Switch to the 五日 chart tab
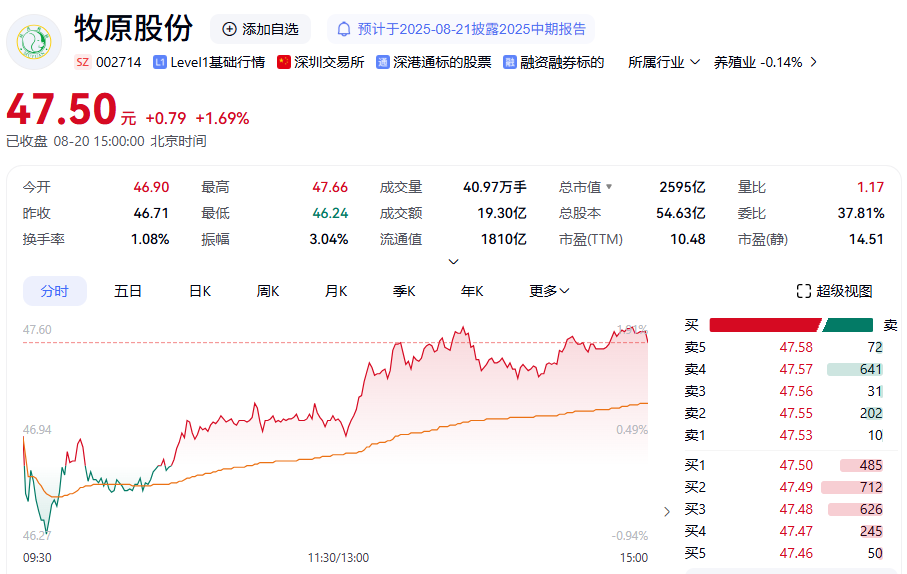This screenshot has height=574, width=907. (128, 291)
